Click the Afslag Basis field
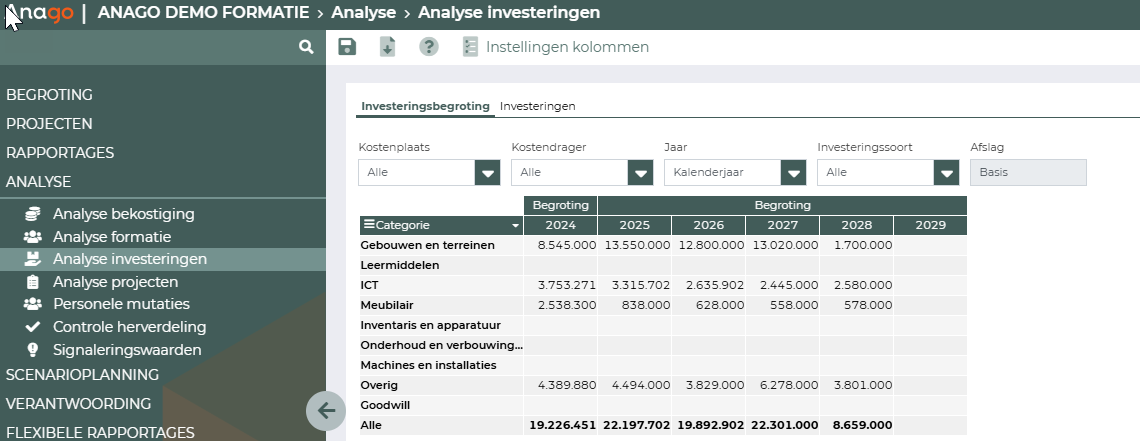Viewport: 1140px width, 441px height. pos(1027,173)
